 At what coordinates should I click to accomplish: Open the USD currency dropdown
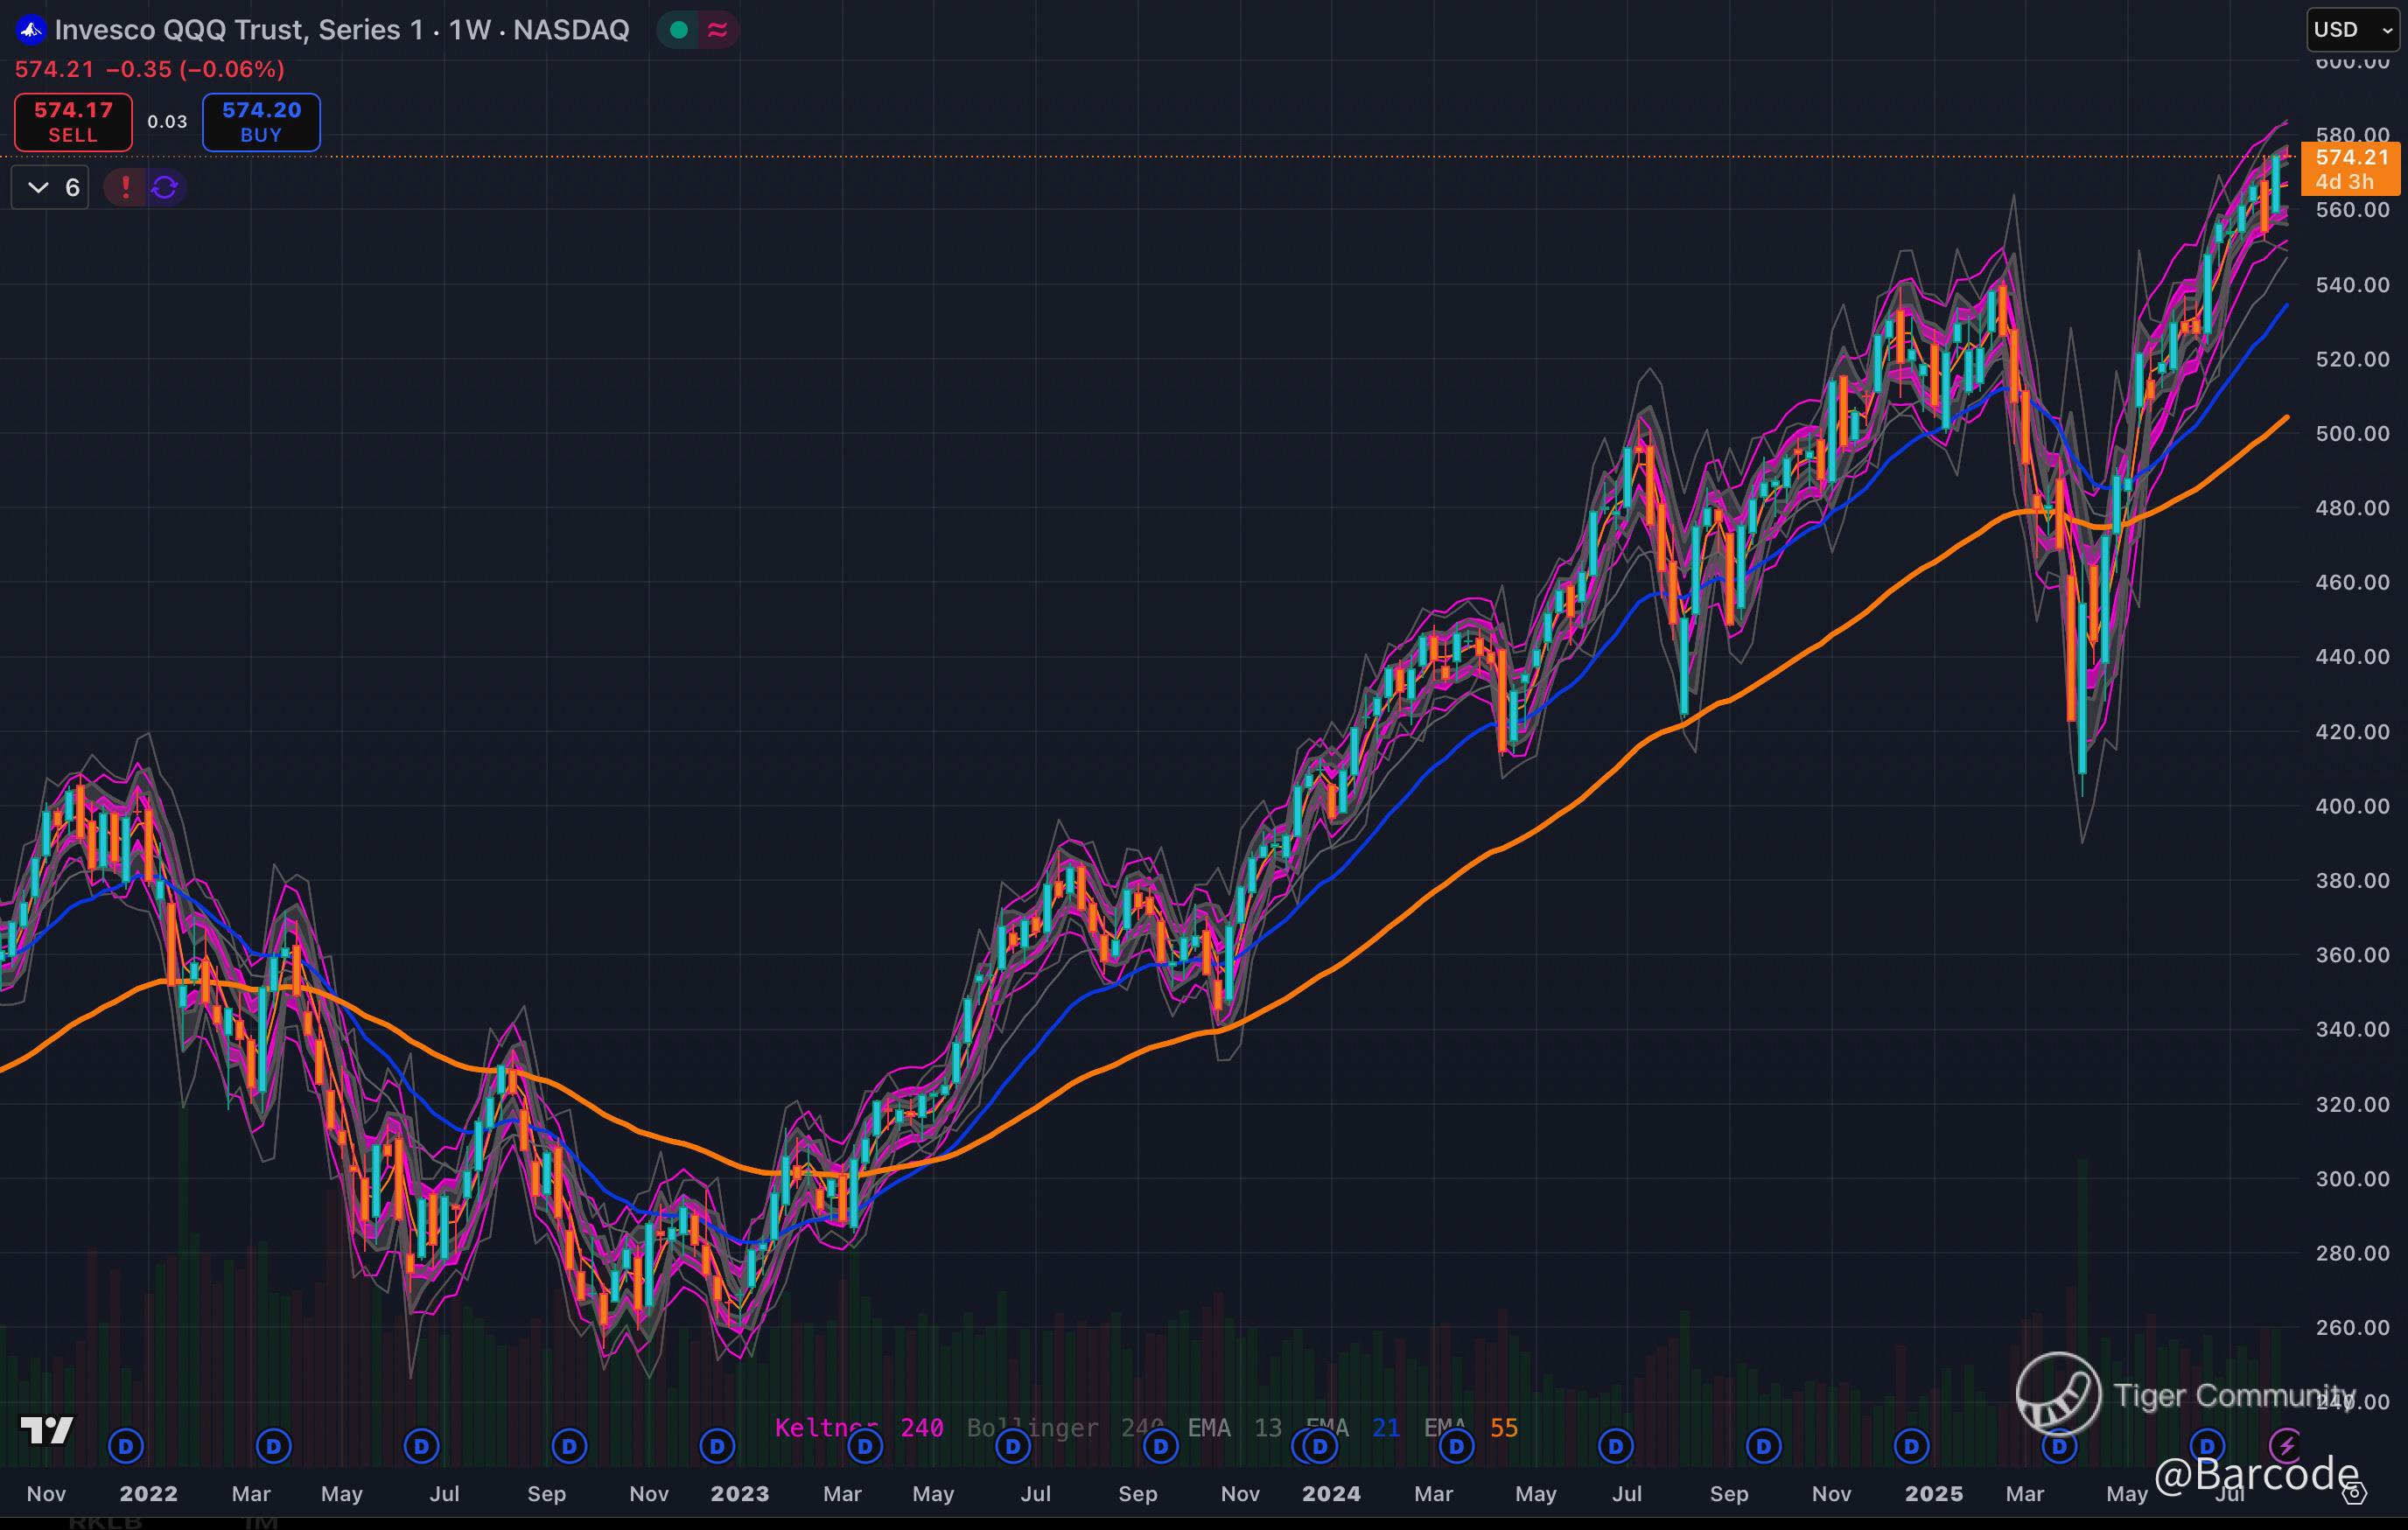2351,30
